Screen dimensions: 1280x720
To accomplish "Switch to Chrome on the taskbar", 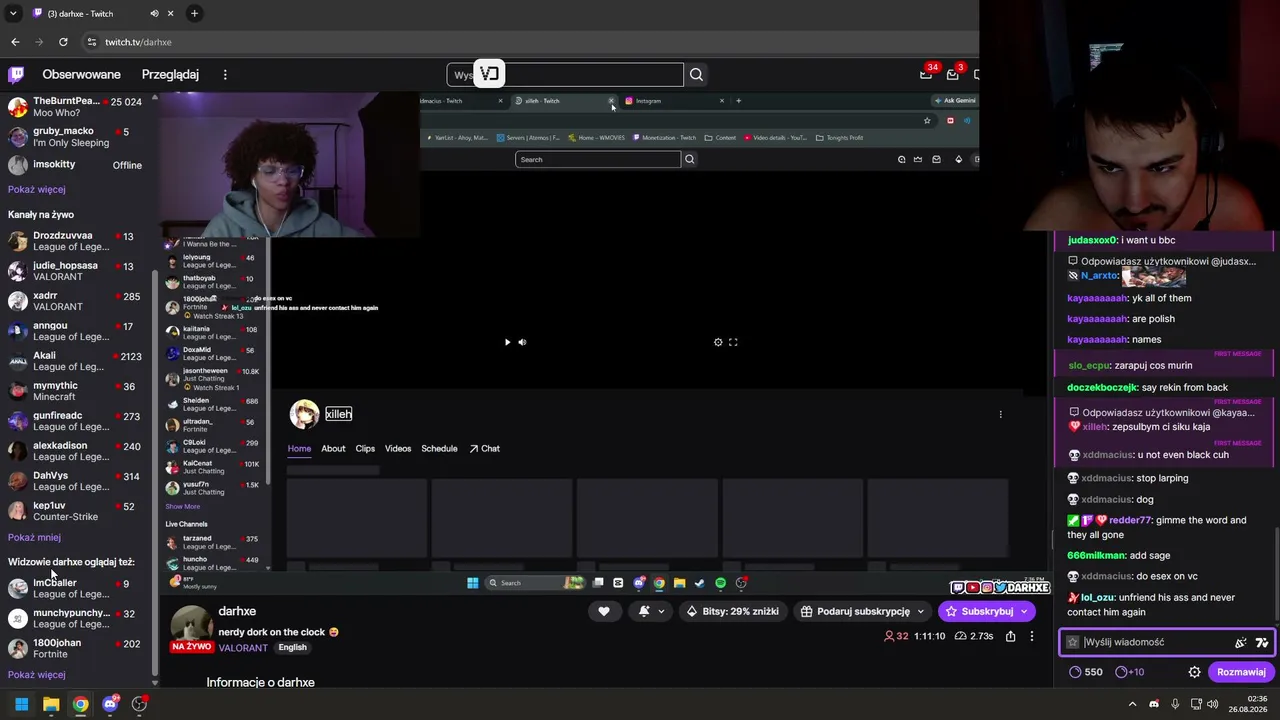I will pos(80,704).
